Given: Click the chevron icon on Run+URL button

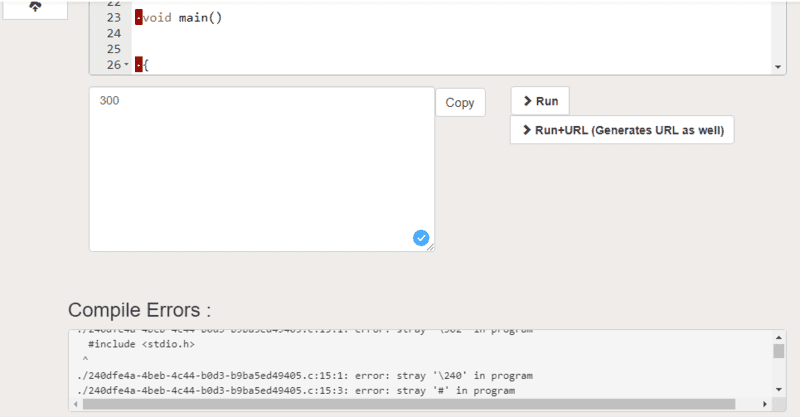Looking at the screenshot, I should [x=526, y=130].
